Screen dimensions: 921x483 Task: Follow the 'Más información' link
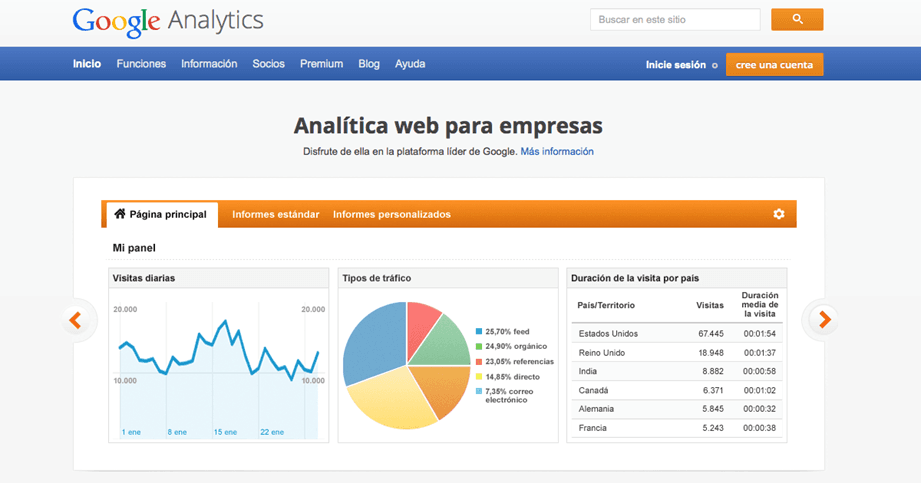click(x=557, y=151)
